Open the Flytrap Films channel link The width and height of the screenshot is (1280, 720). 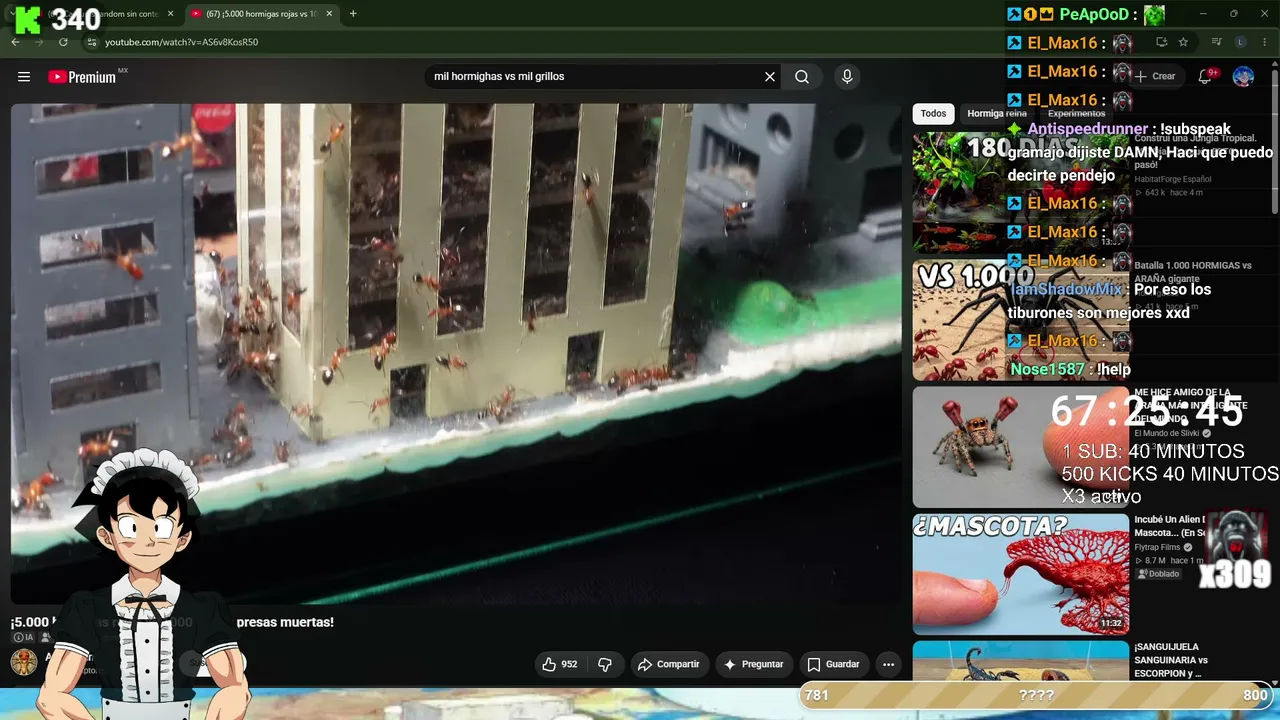pyautogui.click(x=1158, y=548)
